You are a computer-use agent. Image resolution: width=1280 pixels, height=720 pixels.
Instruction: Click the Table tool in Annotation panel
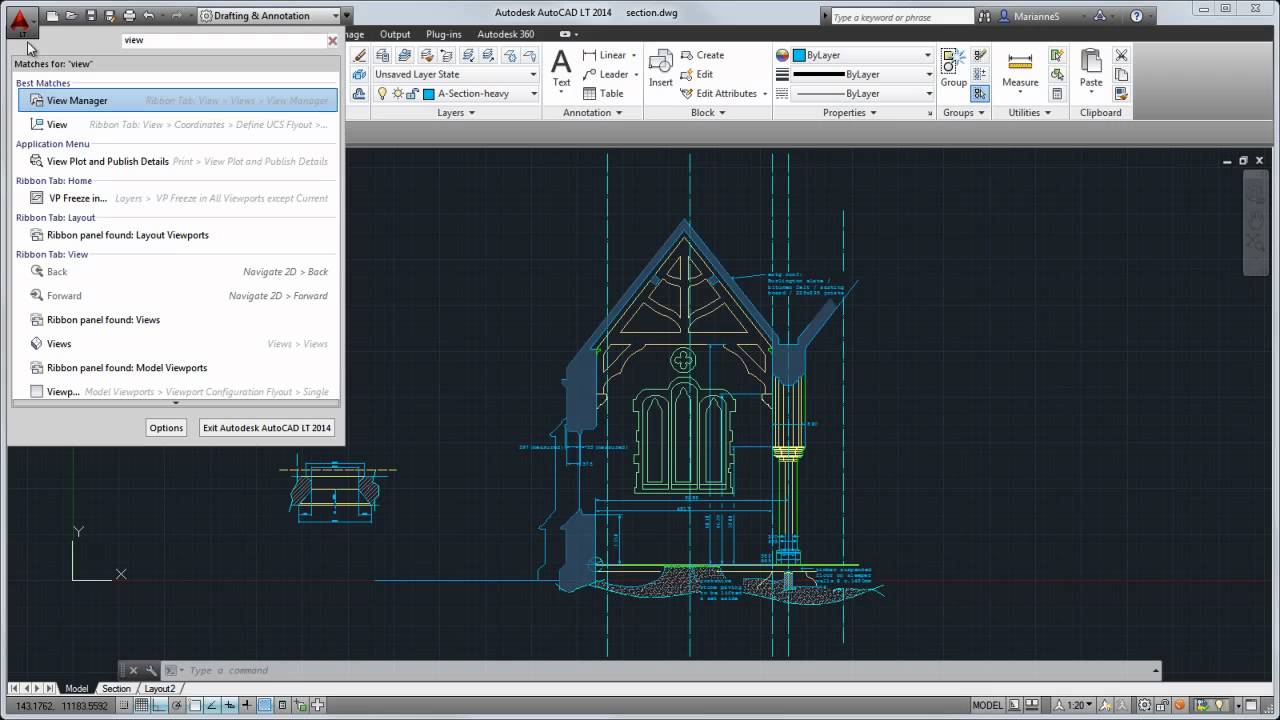[603, 93]
